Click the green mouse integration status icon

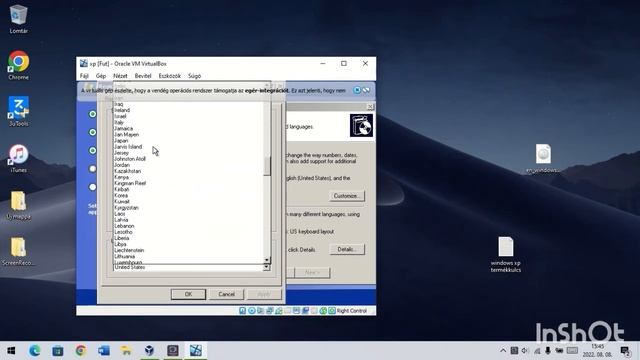(323, 311)
